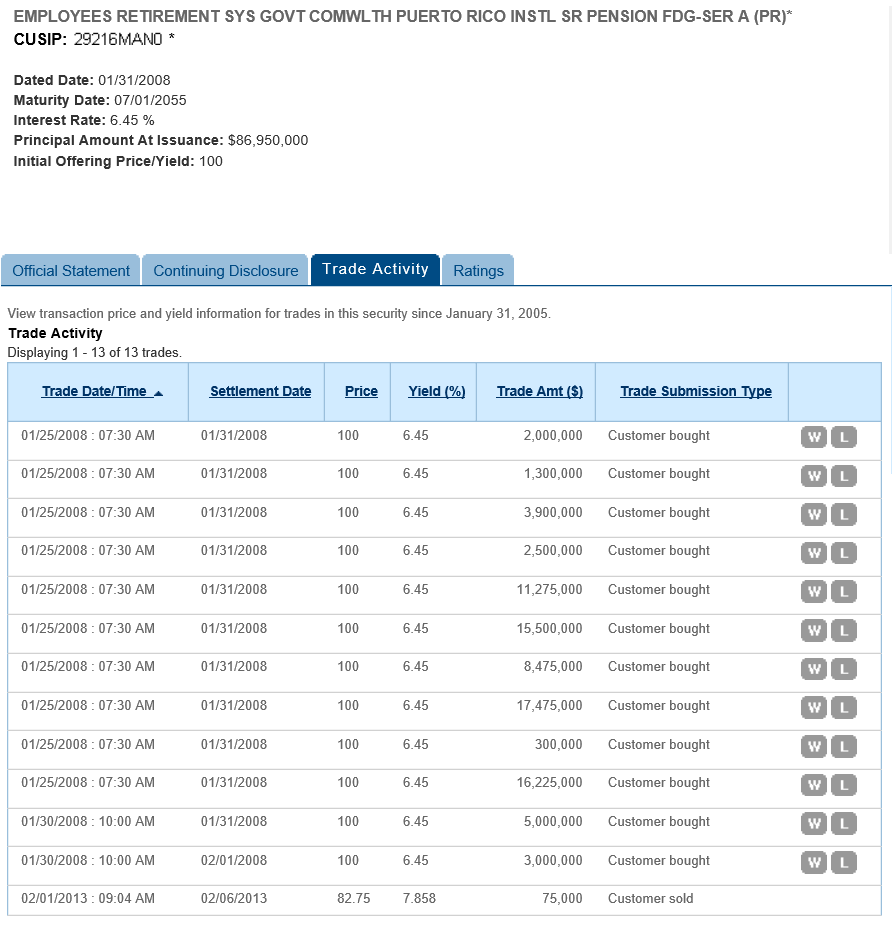
Task: Sort by Trade Submission Type header
Action: click(696, 391)
